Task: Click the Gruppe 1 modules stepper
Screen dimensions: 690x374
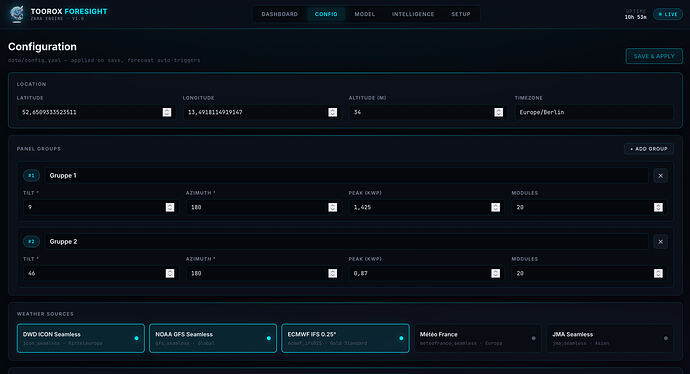Action: tap(658, 207)
